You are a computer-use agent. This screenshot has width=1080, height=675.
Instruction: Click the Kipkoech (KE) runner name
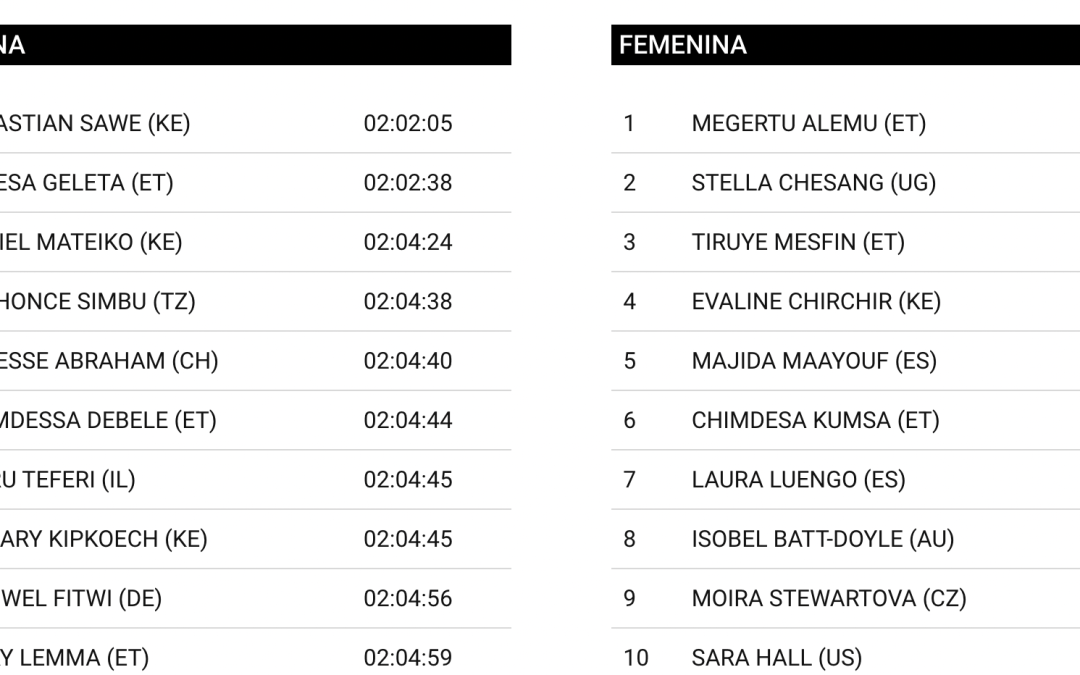click(x=103, y=539)
